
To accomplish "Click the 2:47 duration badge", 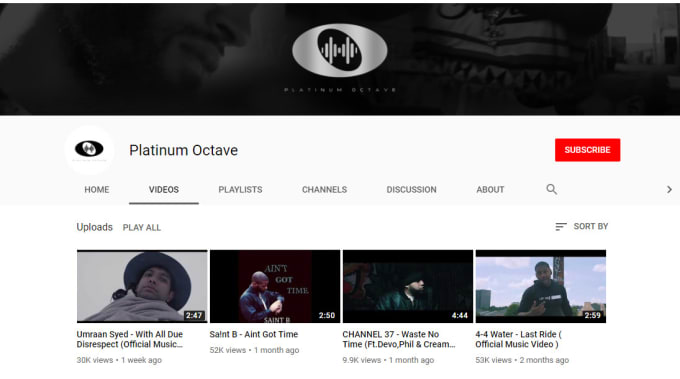I will pos(194,315).
